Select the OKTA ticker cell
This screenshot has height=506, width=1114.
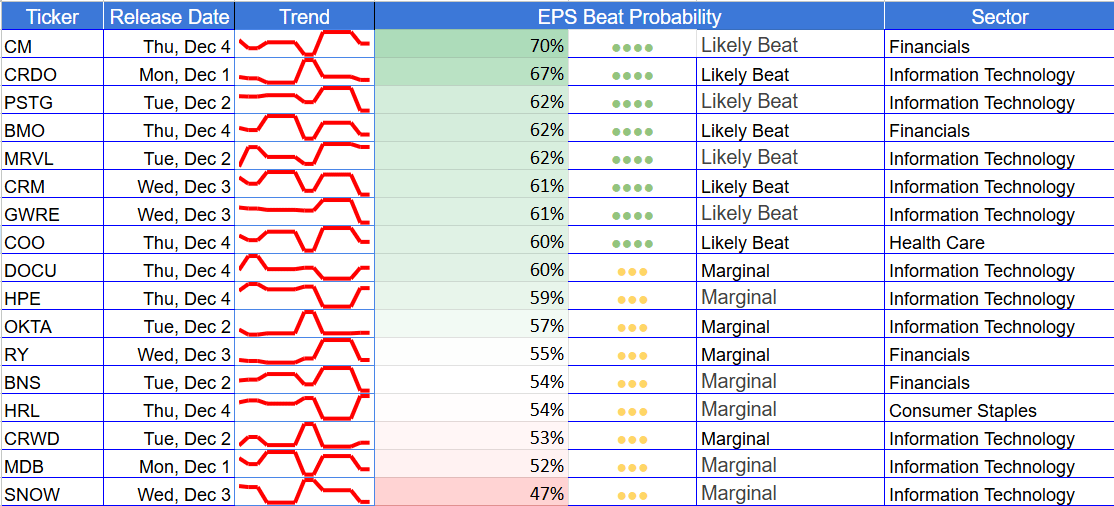tap(53, 324)
